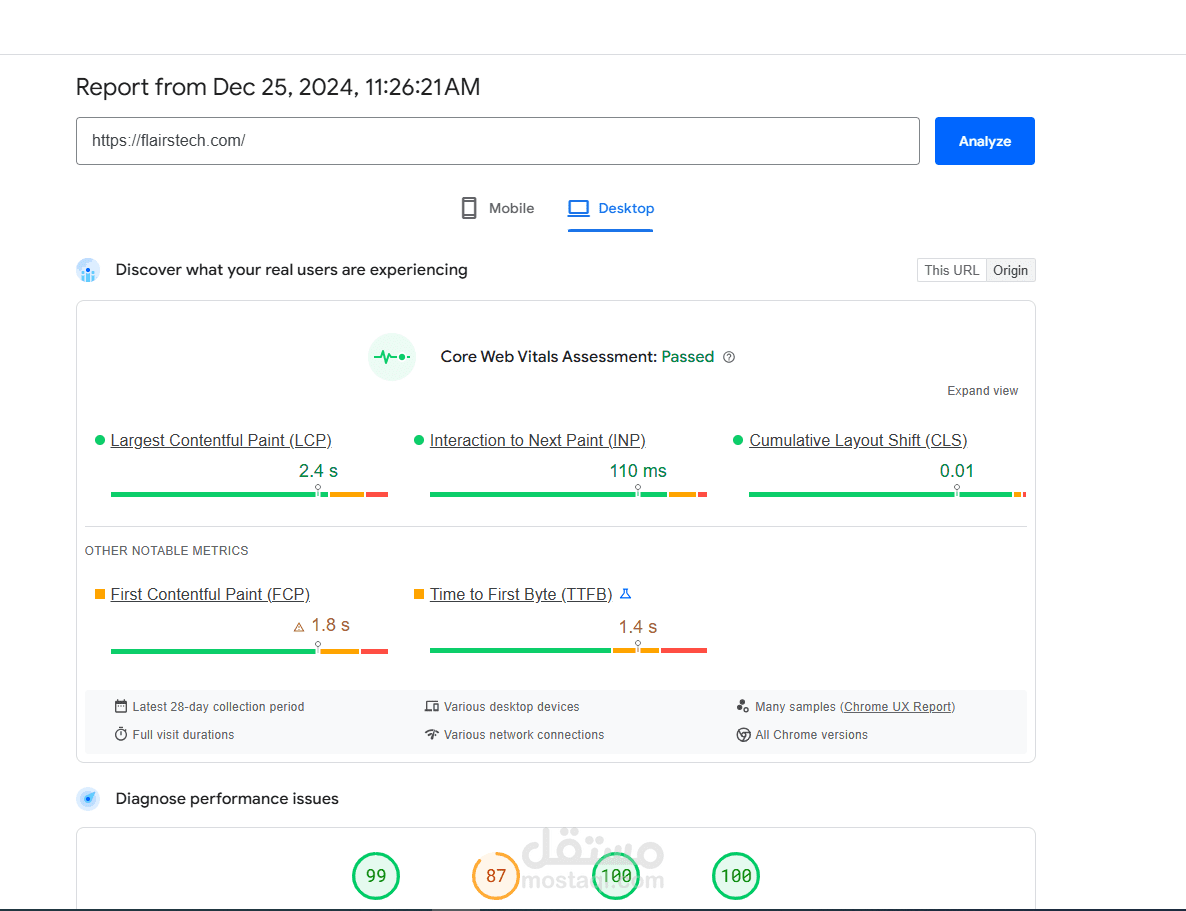Click the real users experience icon
Viewport: 1186px width, 911px height.
pos(88,270)
